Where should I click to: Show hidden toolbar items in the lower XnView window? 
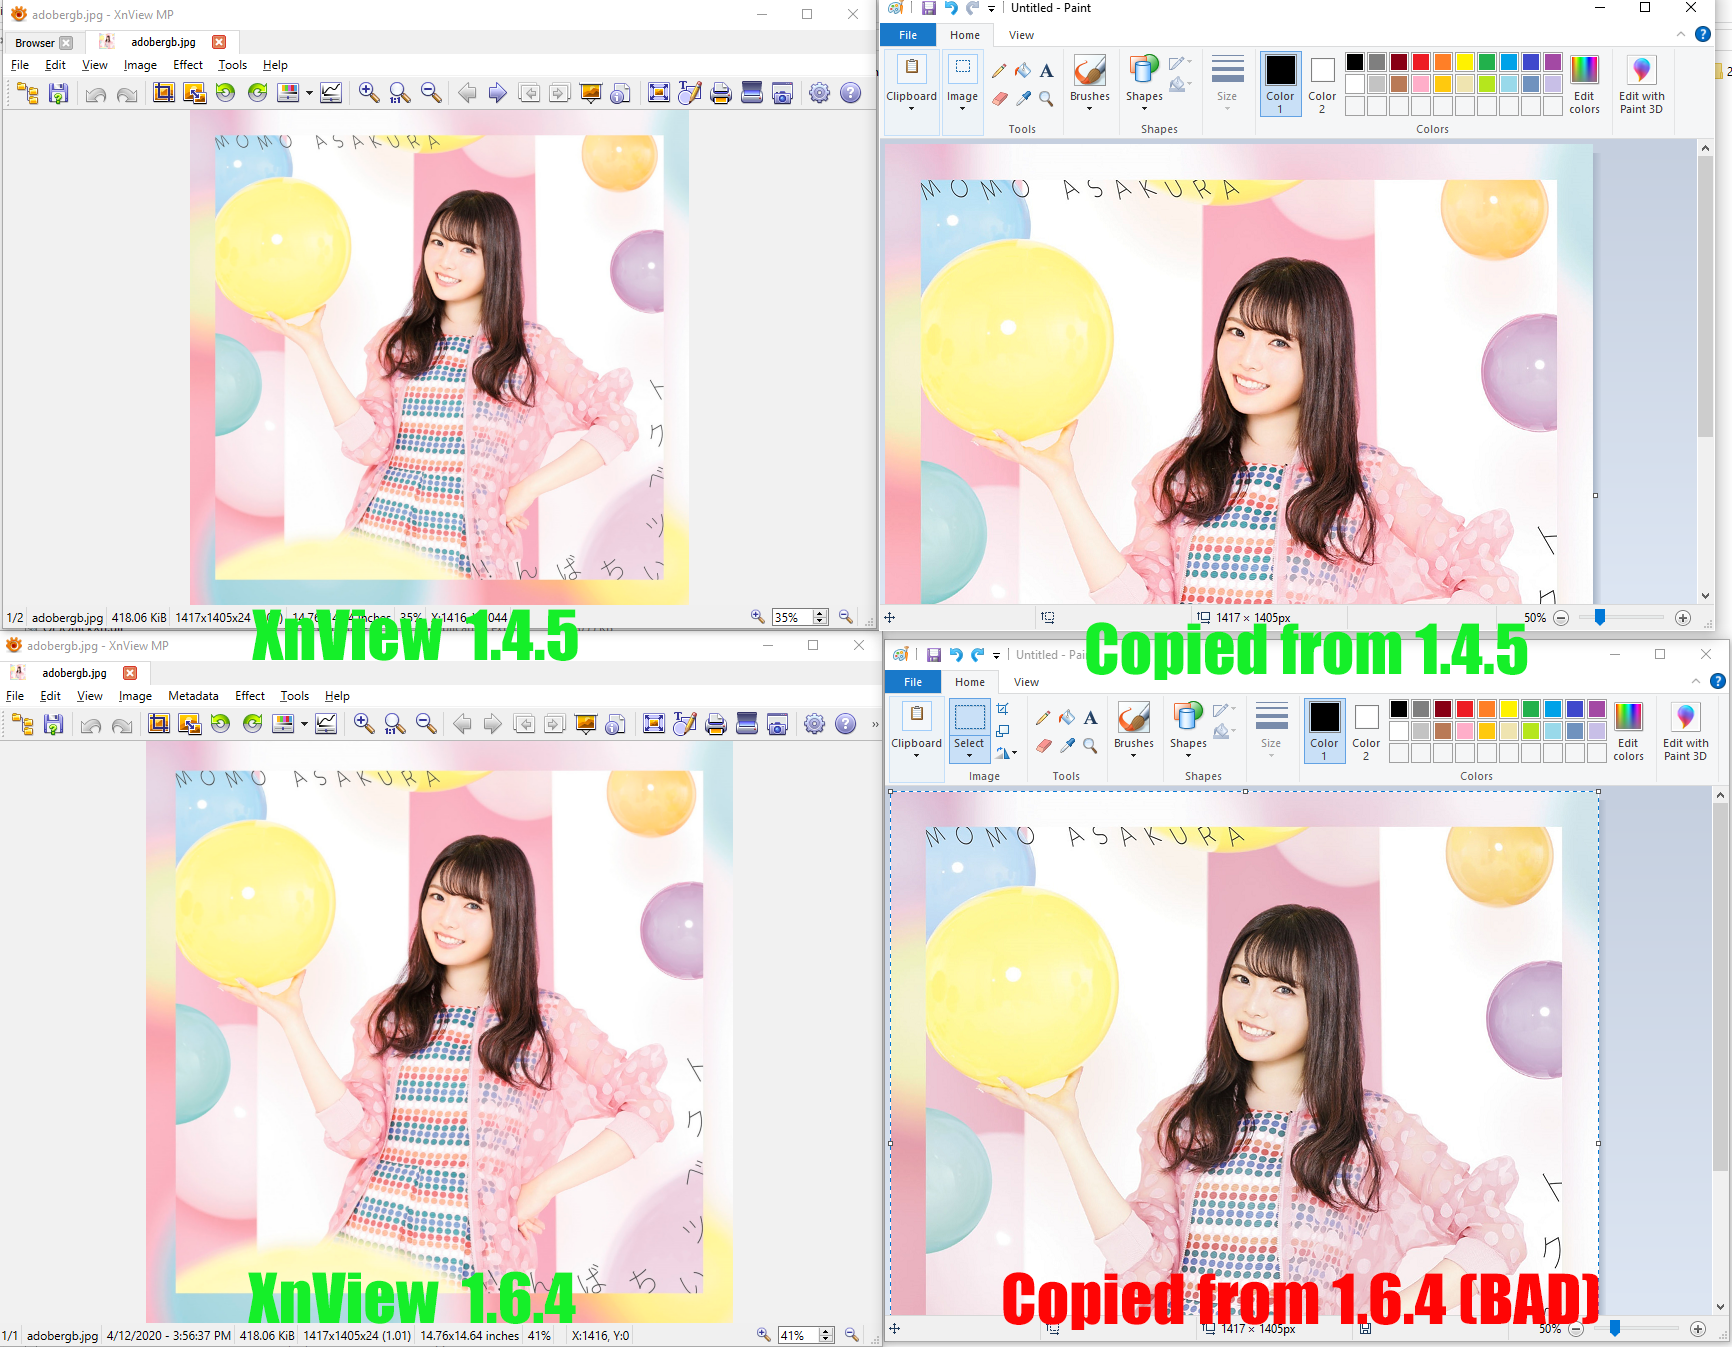tap(875, 724)
